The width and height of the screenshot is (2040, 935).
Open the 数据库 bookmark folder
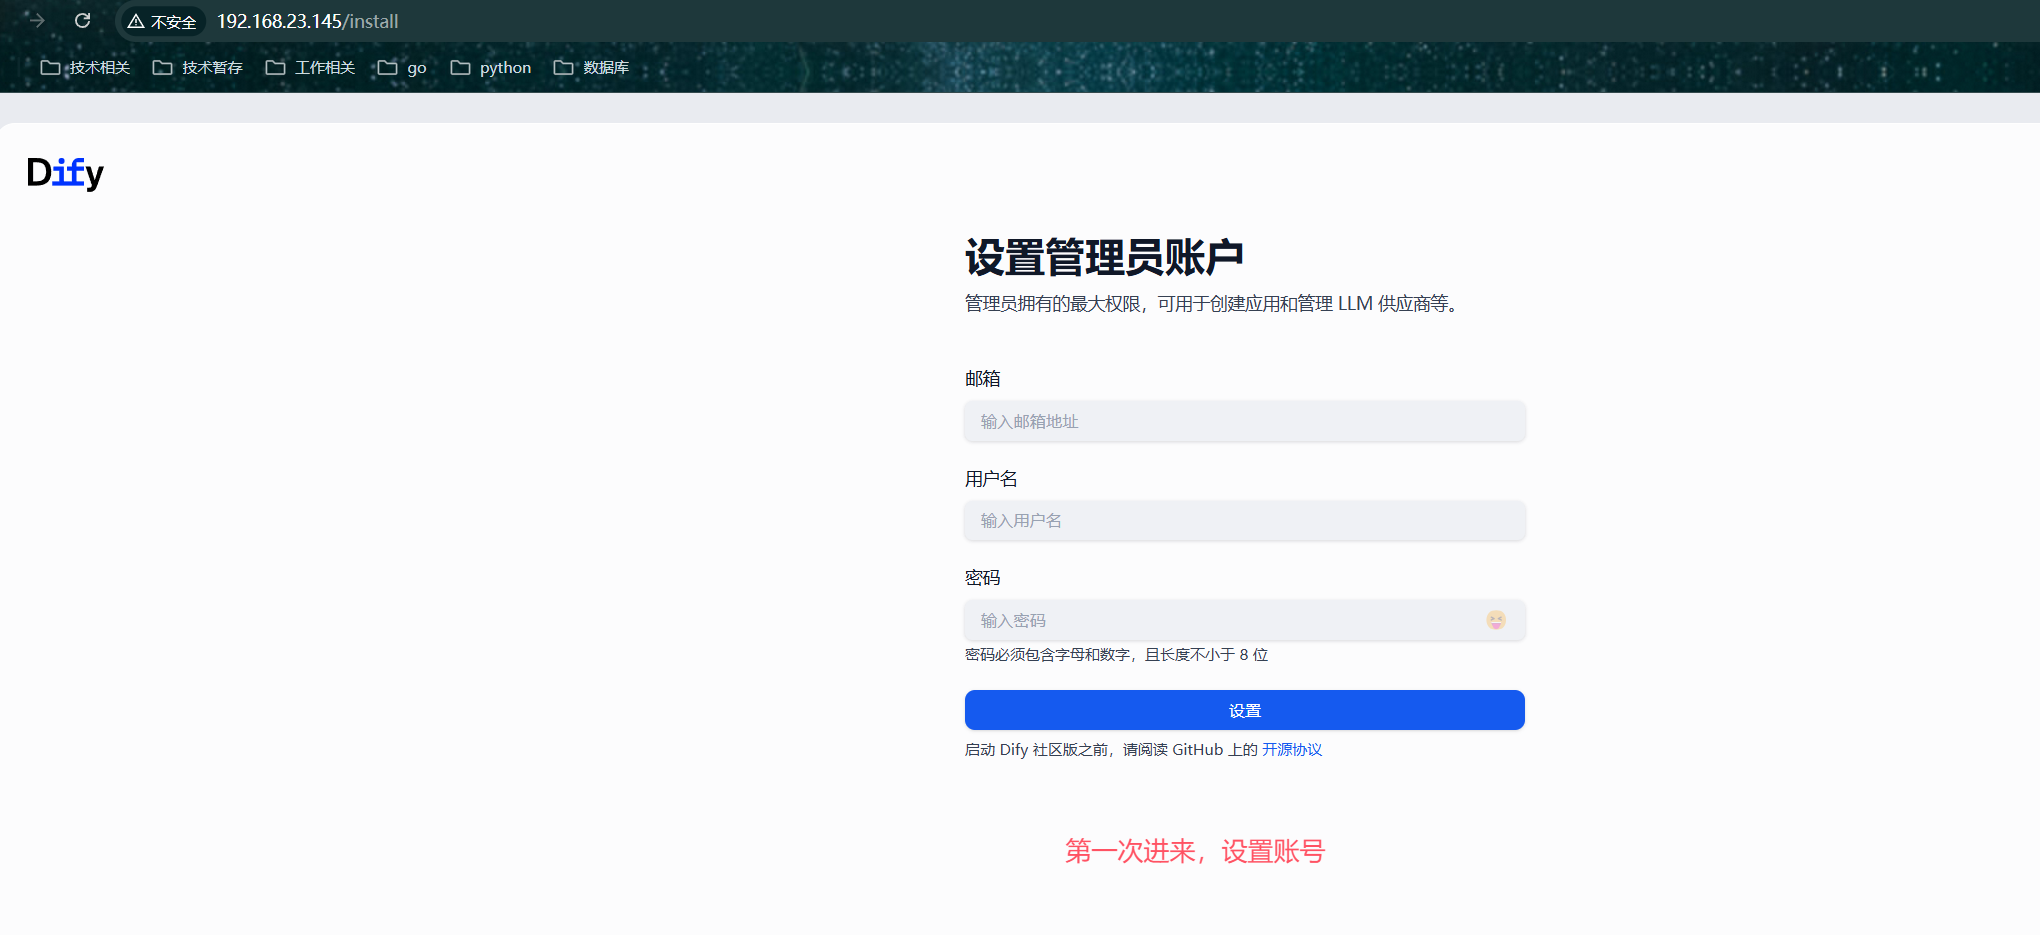pos(592,67)
